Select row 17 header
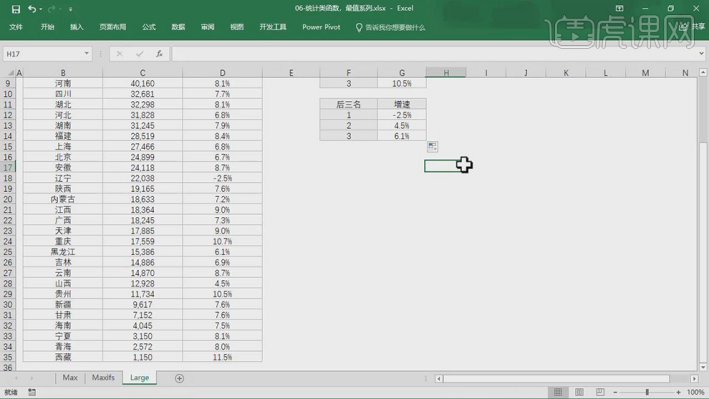This screenshot has width=709, height=399. (x=8, y=167)
